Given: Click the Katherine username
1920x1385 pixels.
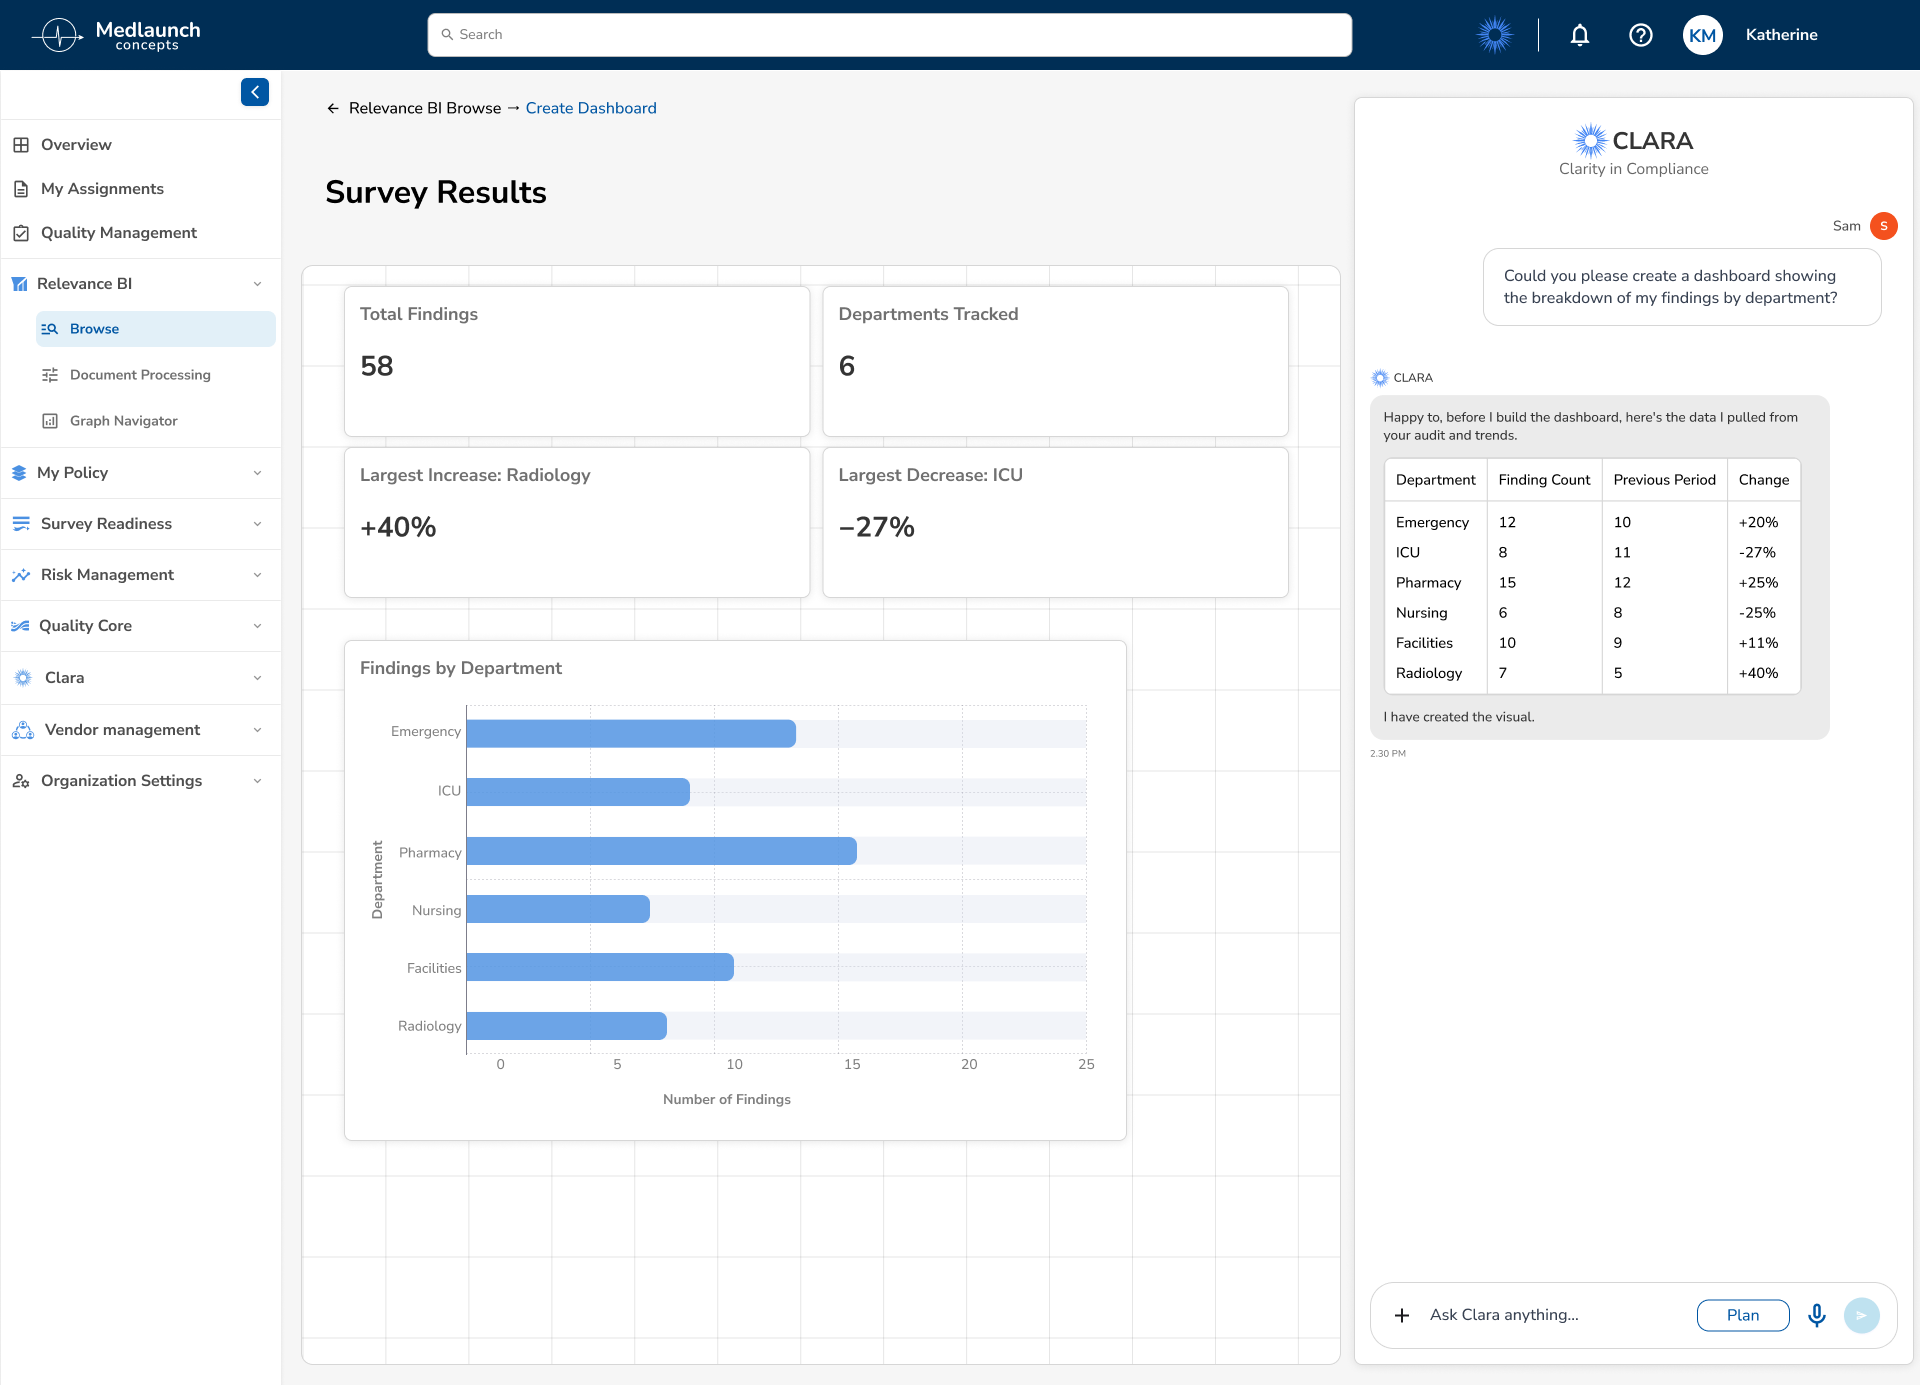Looking at the screenshot, I should click(x=1781, y=35).
